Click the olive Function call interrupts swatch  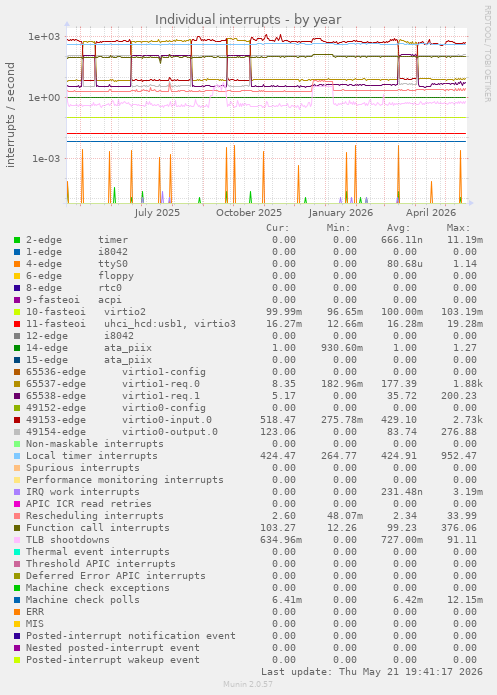[x=17, y=527]
